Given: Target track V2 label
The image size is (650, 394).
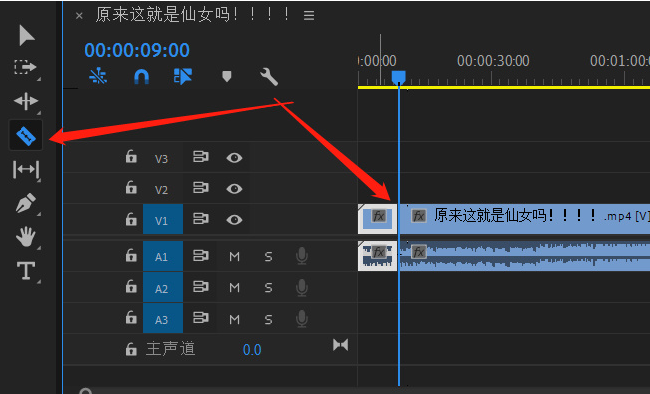Looking at the screenshot, I should click(161, 190).
